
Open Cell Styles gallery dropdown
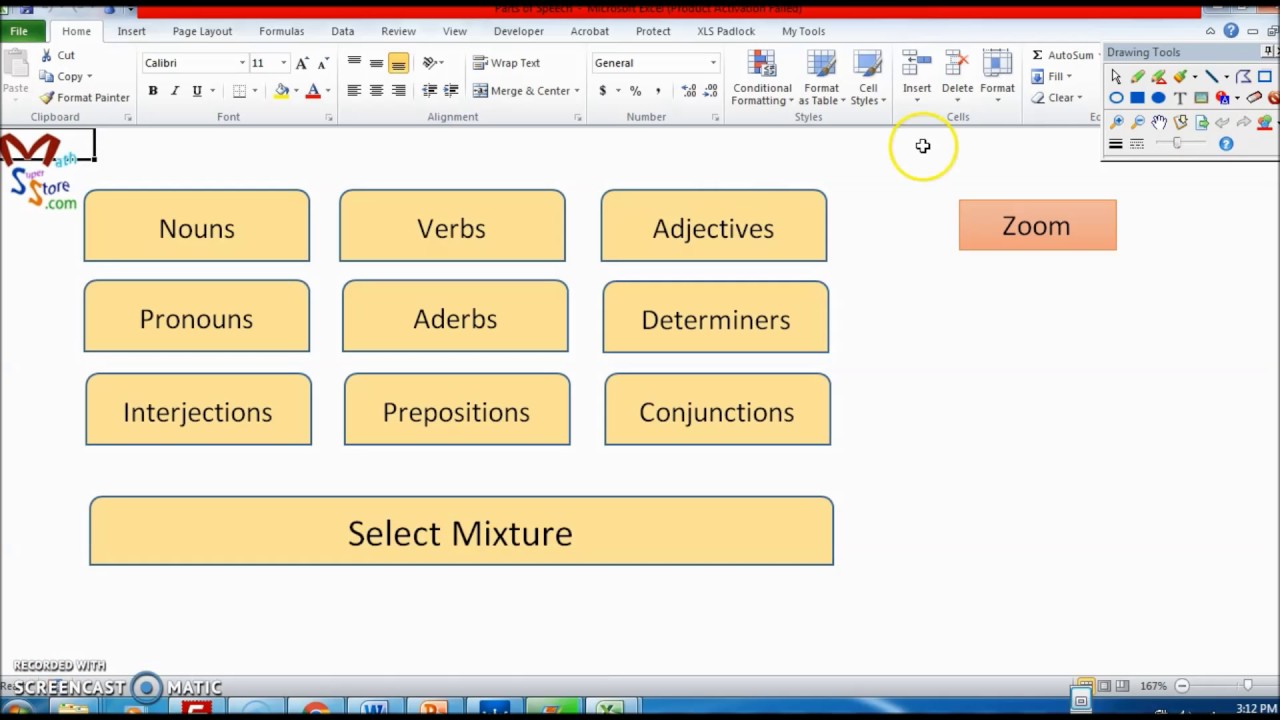click(868, 78)
